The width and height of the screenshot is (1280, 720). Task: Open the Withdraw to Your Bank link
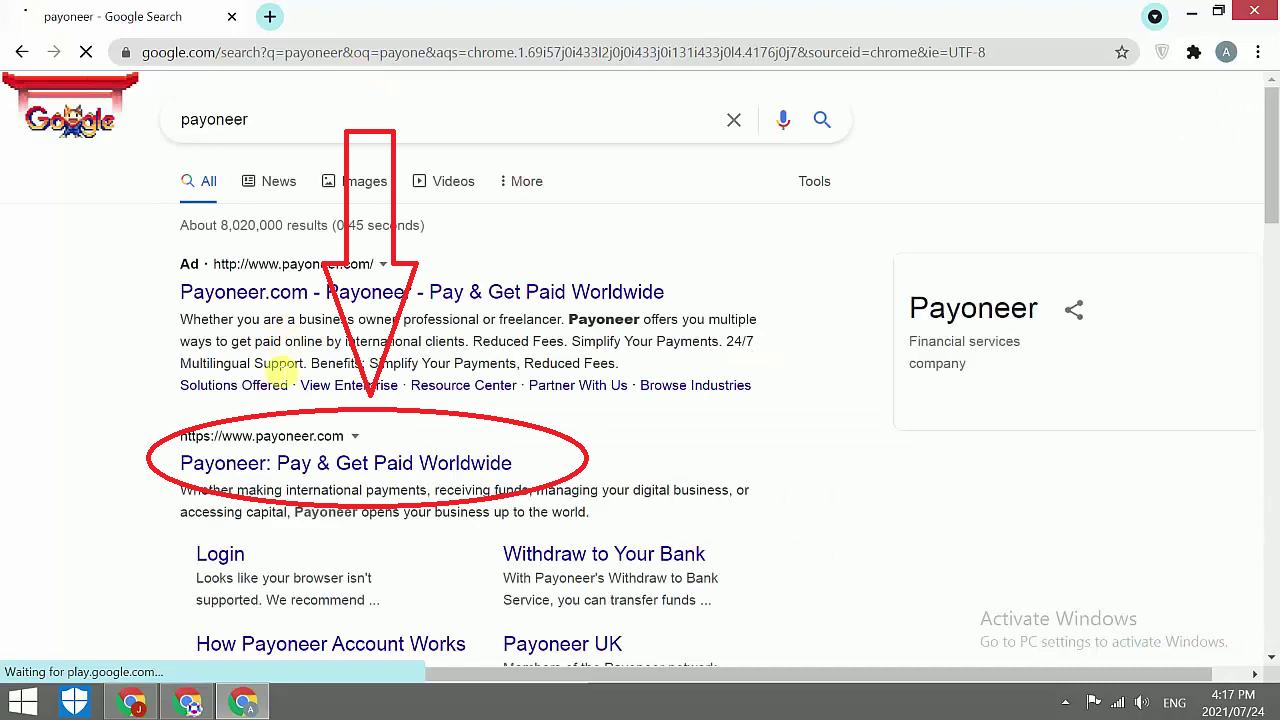pyautogui.click(x=604, y=554)
